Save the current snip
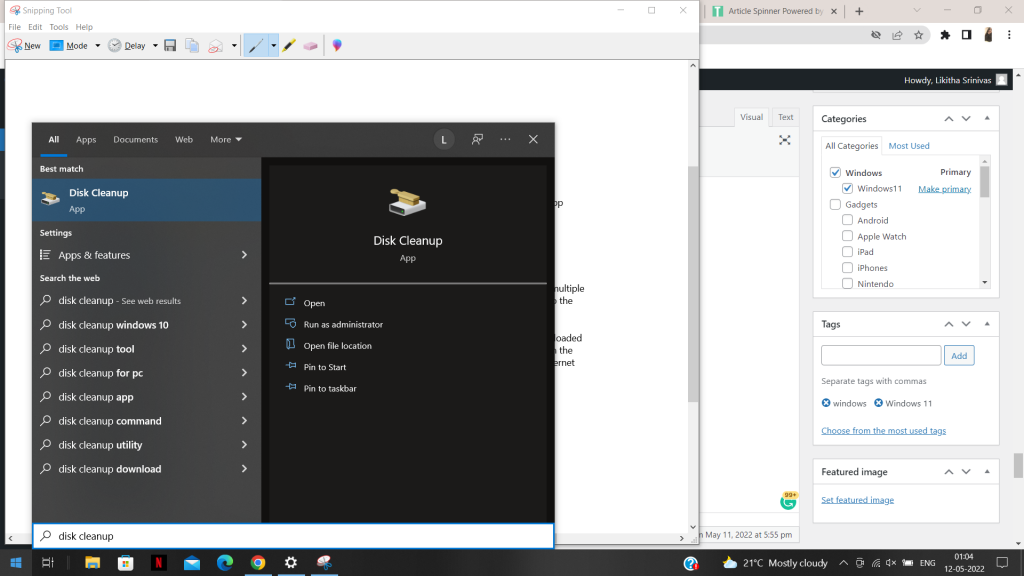1024x576 pixels. point(170,45)
